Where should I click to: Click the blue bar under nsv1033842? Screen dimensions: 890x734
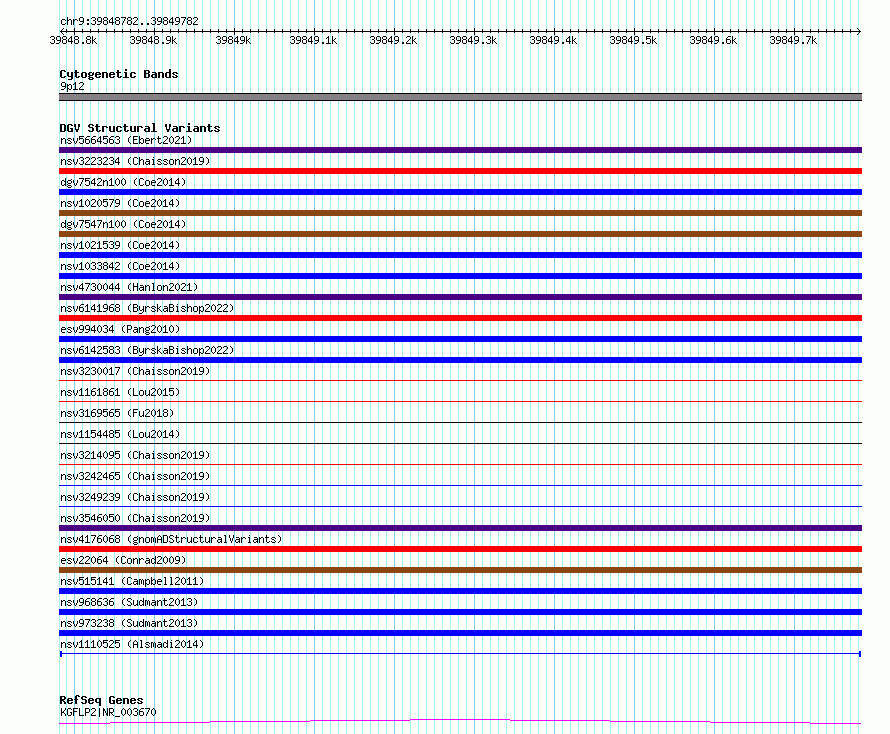(460, 276)
